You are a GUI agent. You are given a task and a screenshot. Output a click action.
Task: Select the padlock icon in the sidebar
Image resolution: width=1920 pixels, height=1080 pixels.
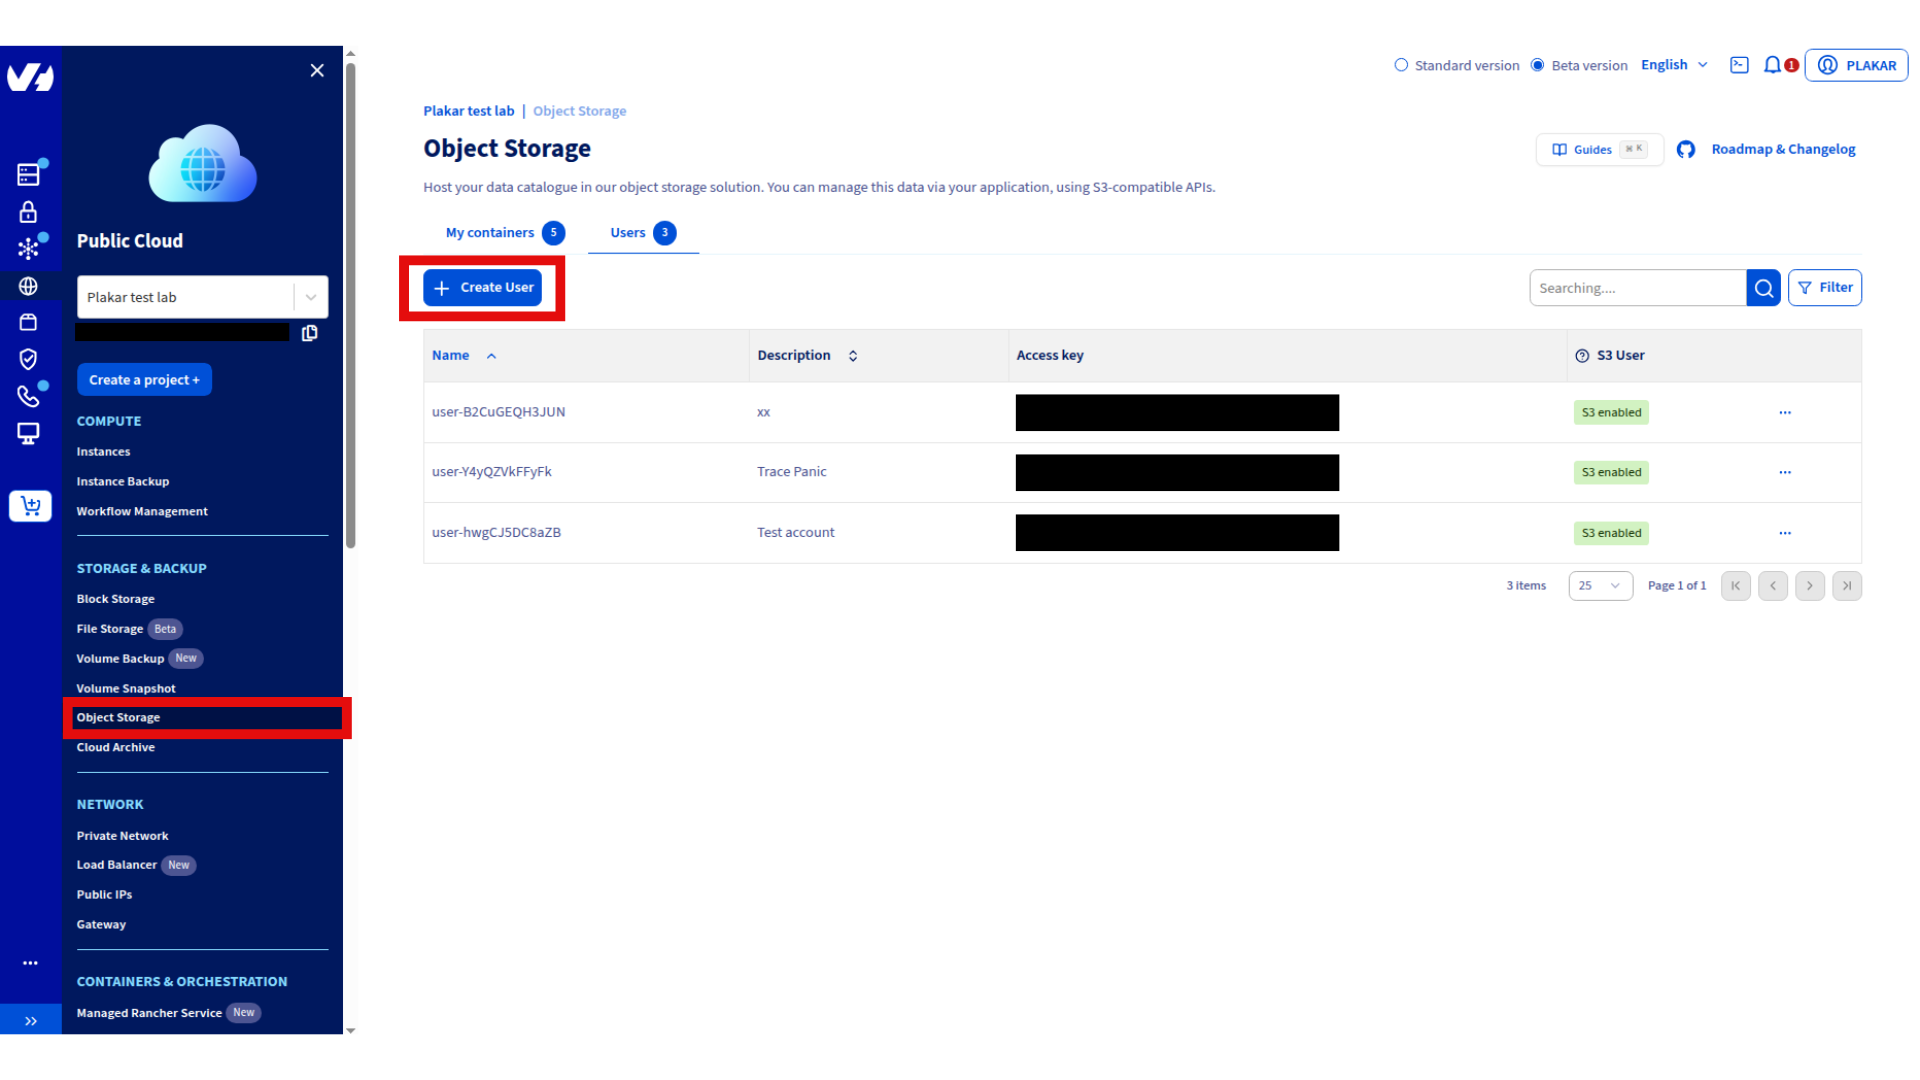(29, 211)
